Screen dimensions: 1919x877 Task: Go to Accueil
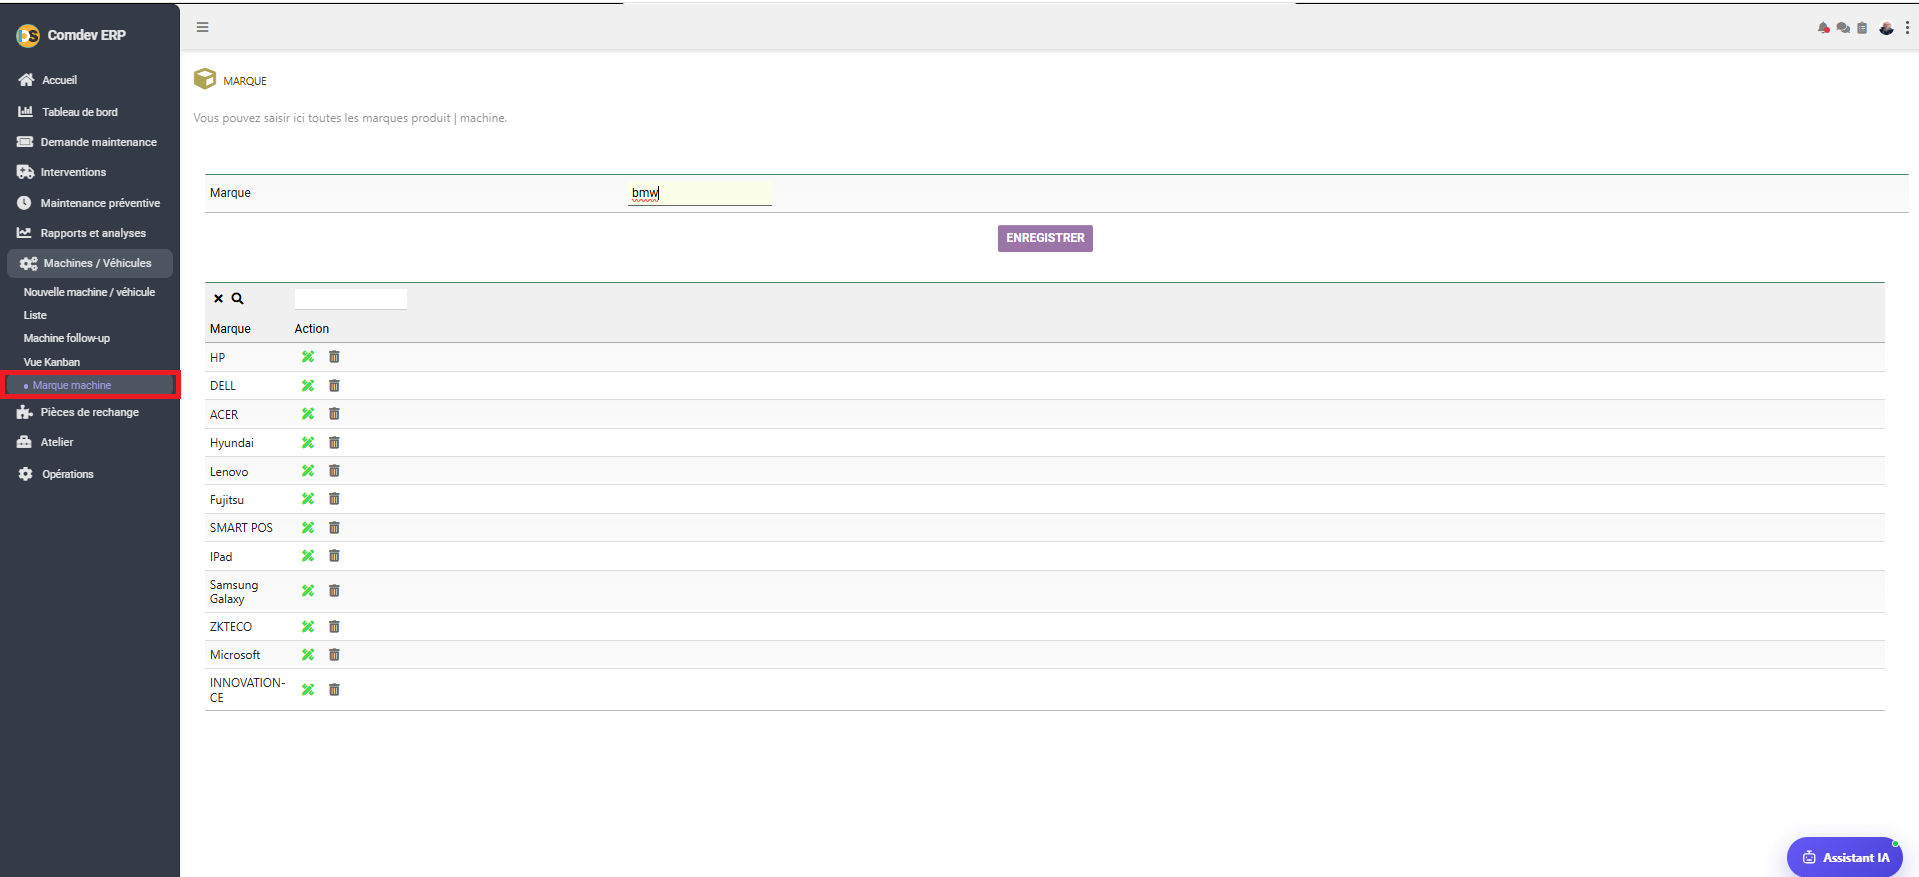[x=59, y=80]
